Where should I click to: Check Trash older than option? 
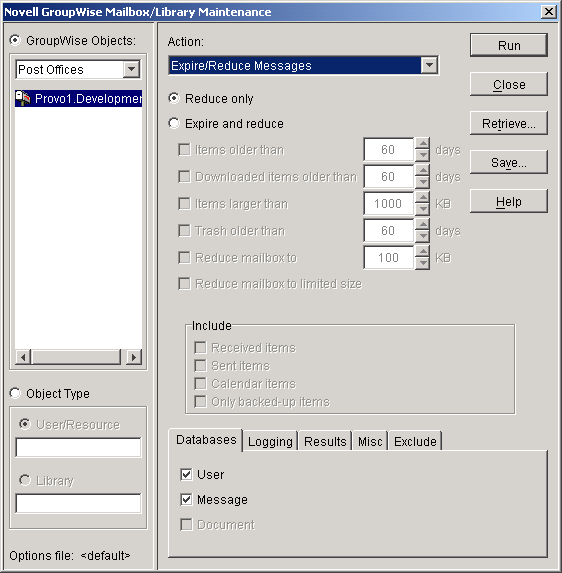point(184,231)
